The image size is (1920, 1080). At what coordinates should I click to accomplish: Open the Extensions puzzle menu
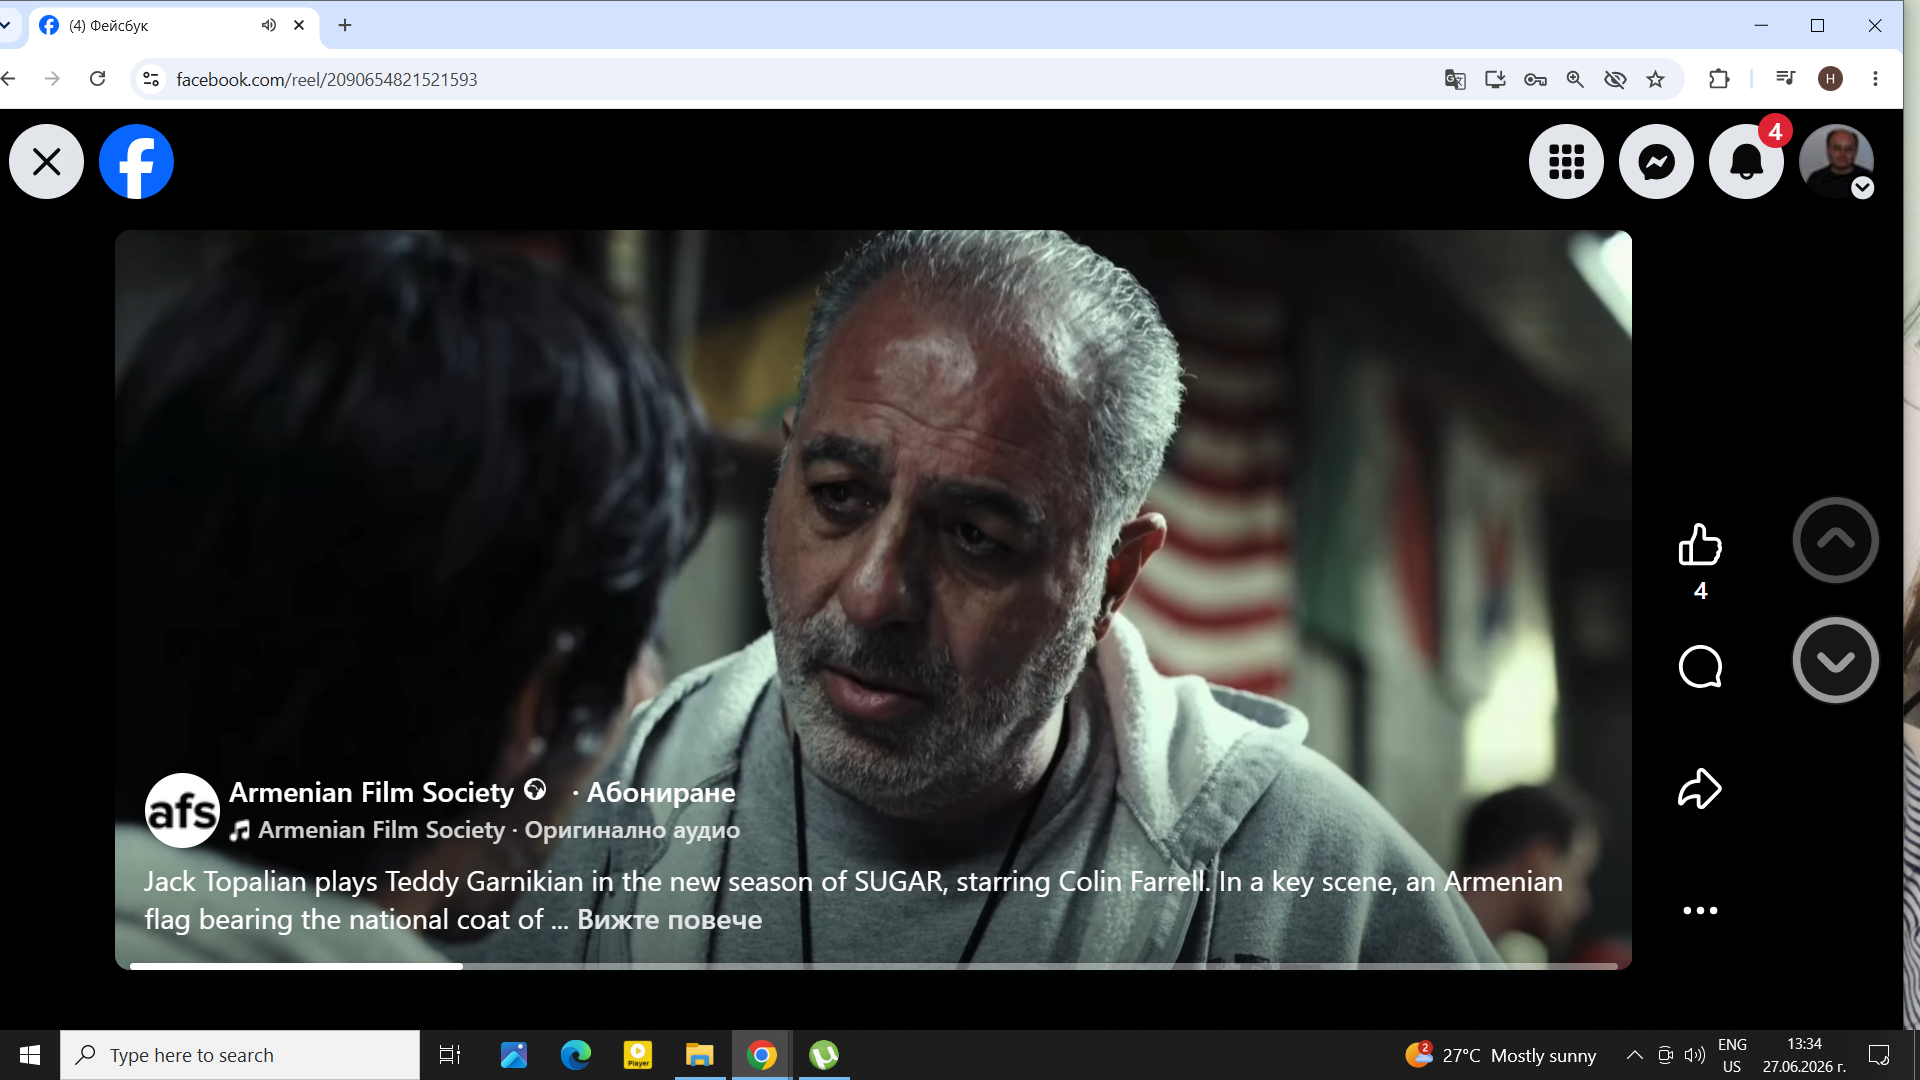1719,79
